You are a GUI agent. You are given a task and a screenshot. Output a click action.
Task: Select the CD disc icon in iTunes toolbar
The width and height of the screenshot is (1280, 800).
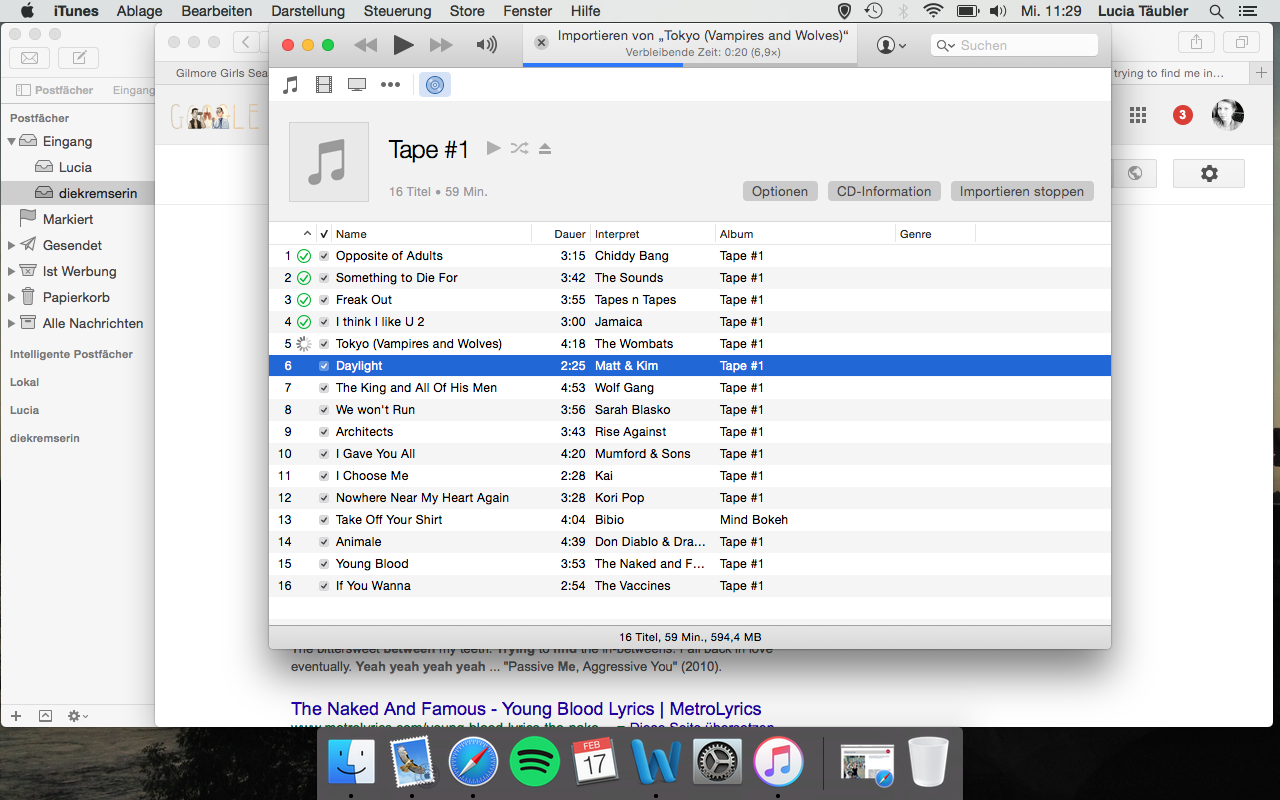434,85
